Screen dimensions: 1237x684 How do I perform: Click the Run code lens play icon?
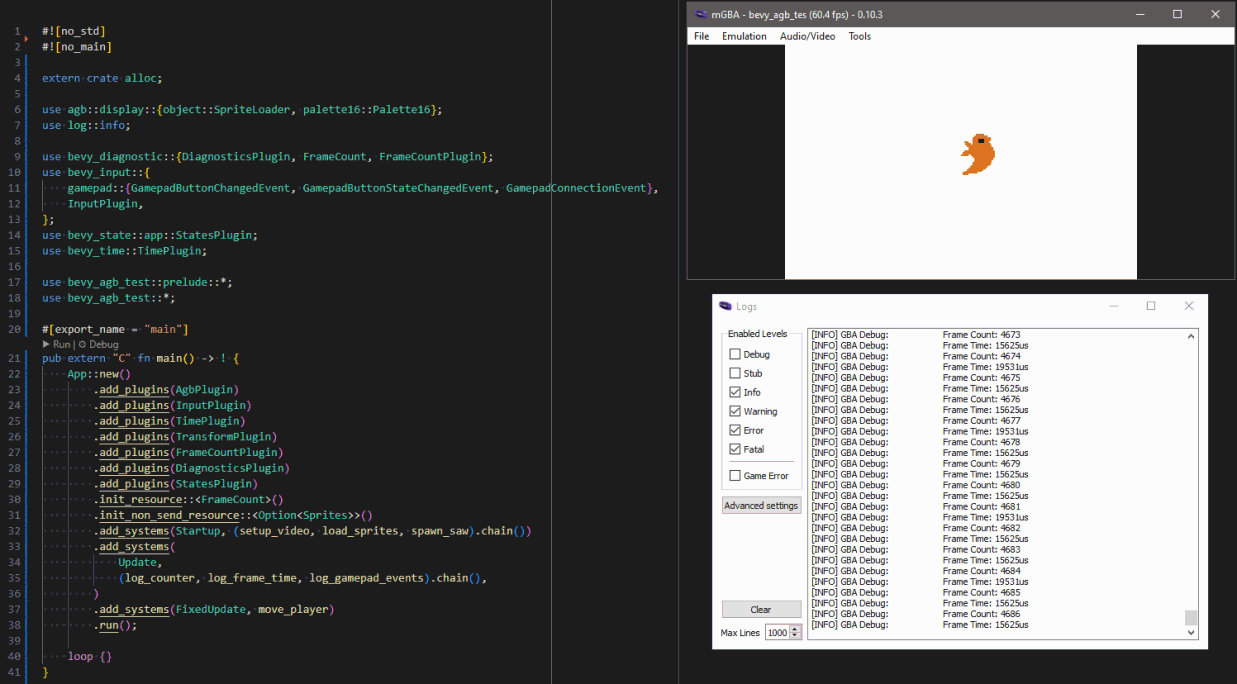[x=46, y=344]
